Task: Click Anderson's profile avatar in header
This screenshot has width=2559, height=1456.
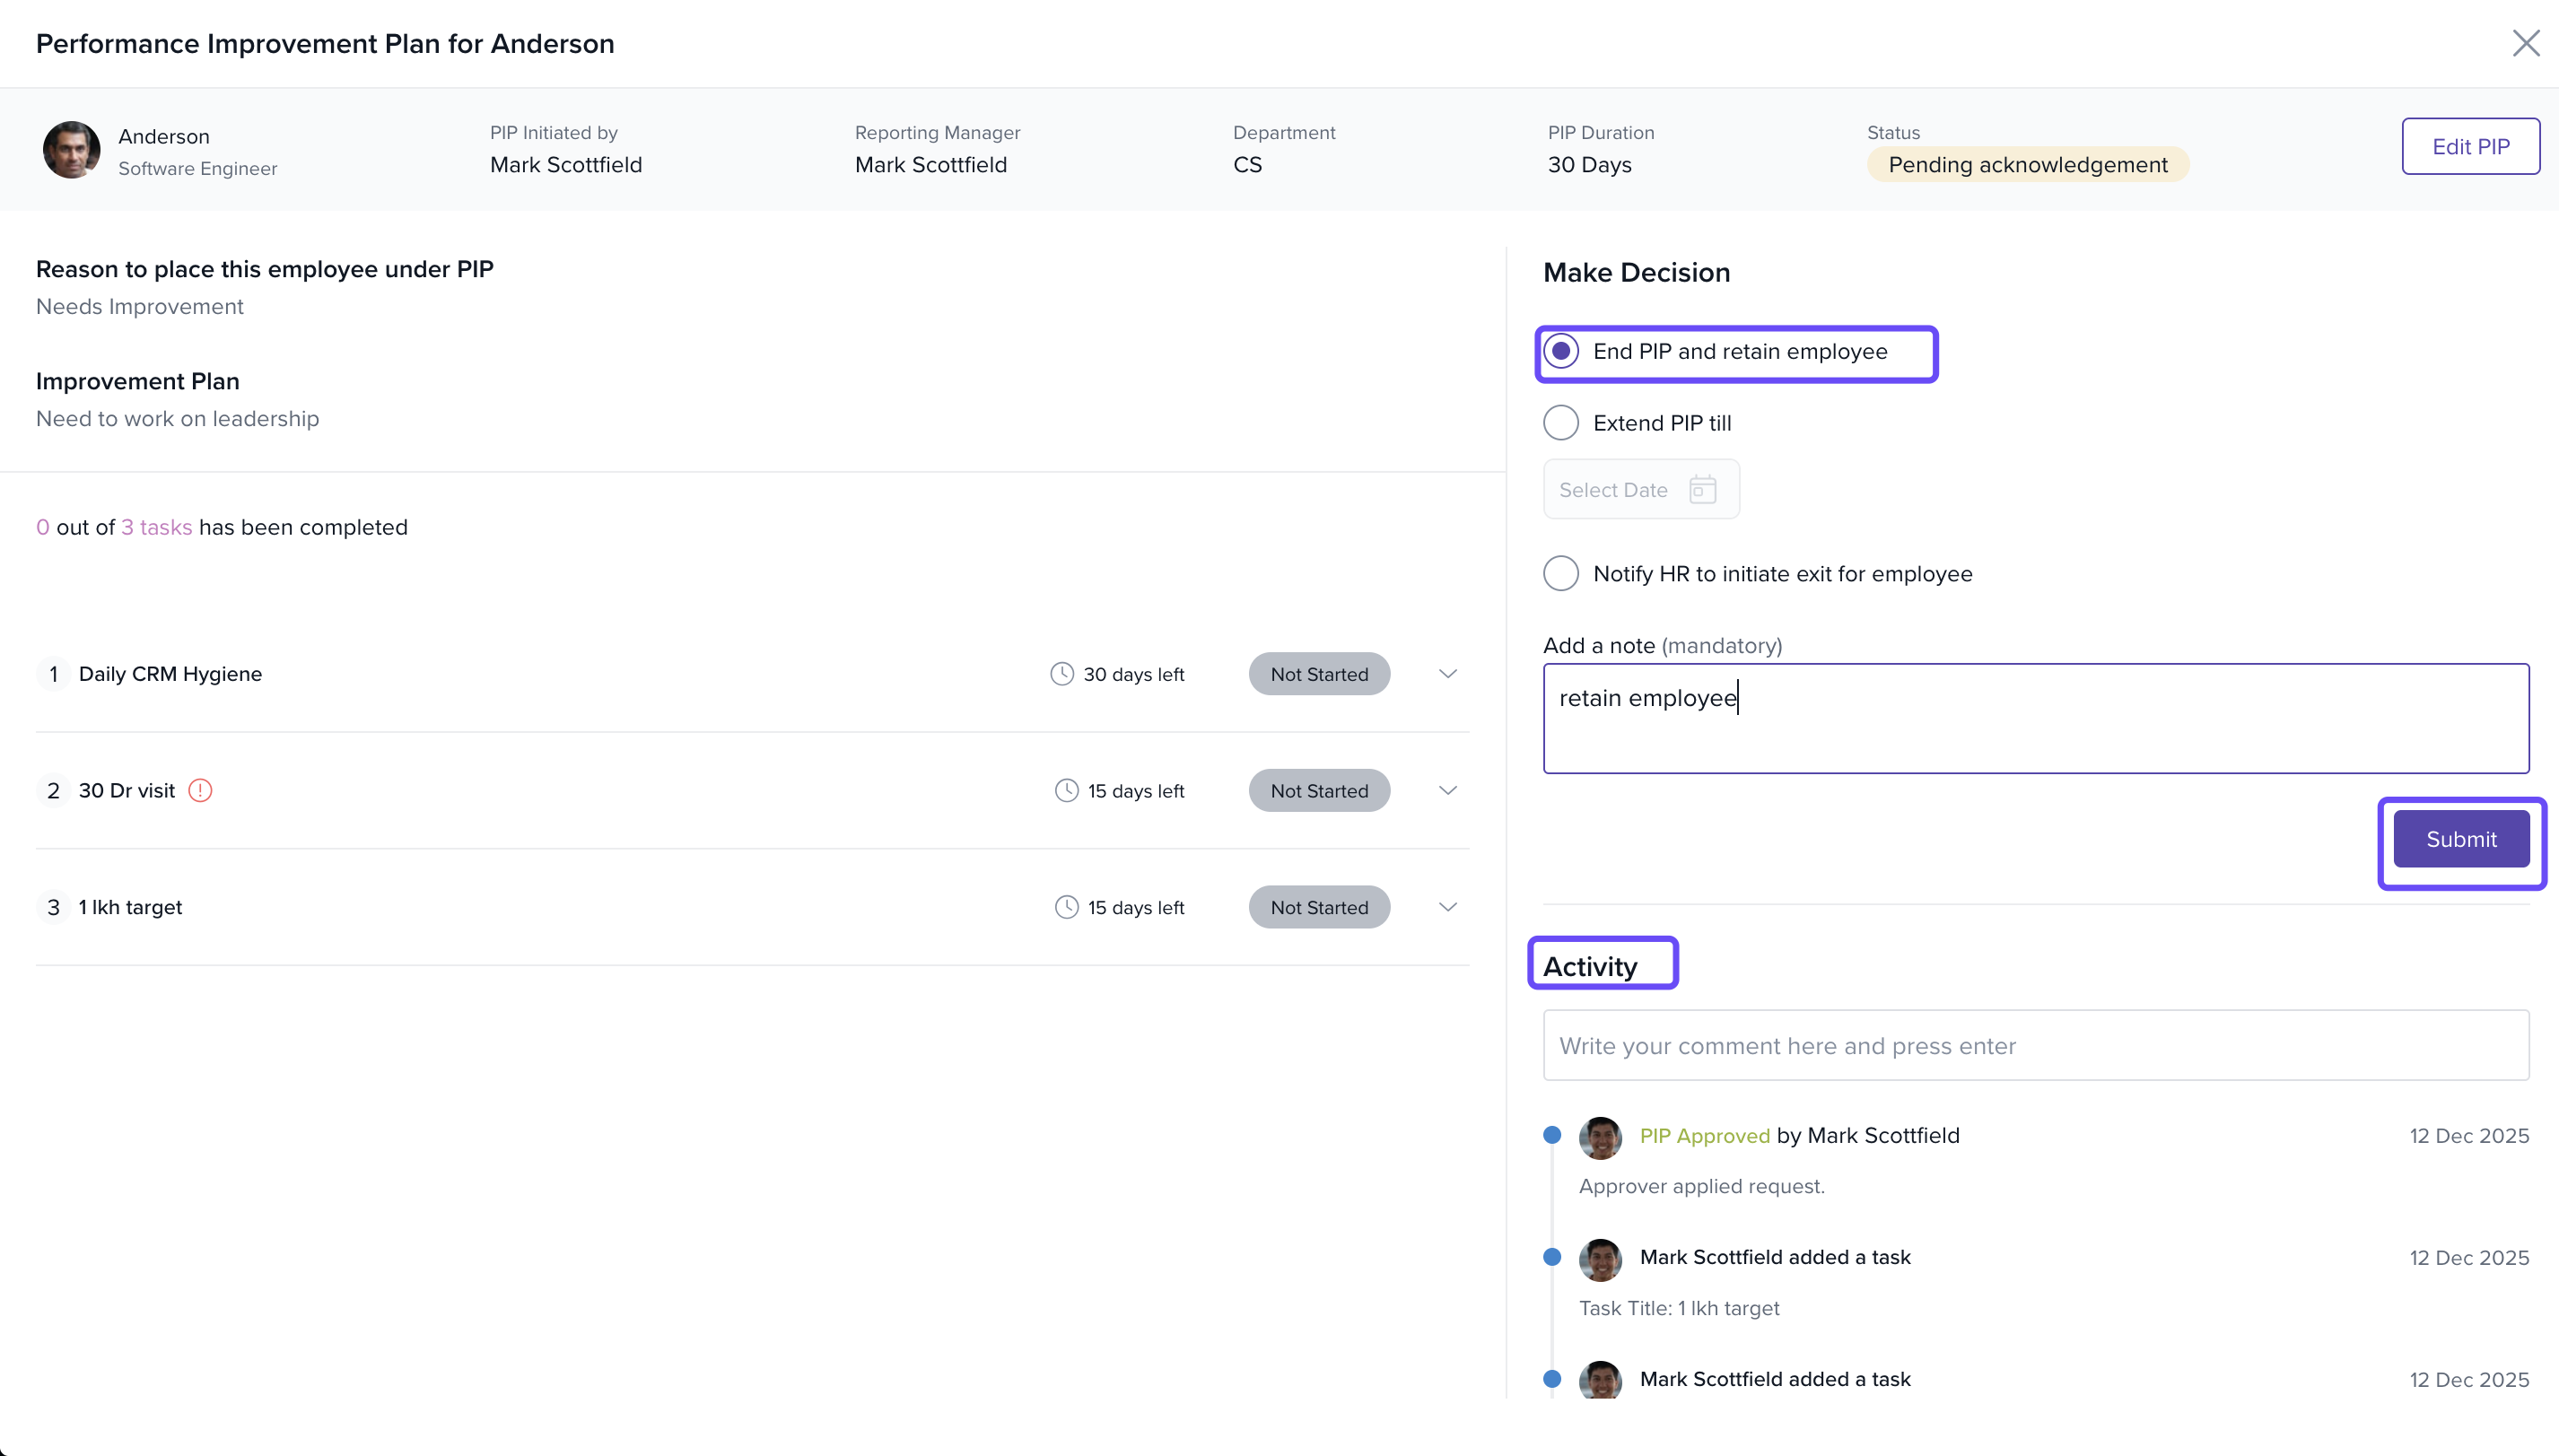Action: coord(71,150)
